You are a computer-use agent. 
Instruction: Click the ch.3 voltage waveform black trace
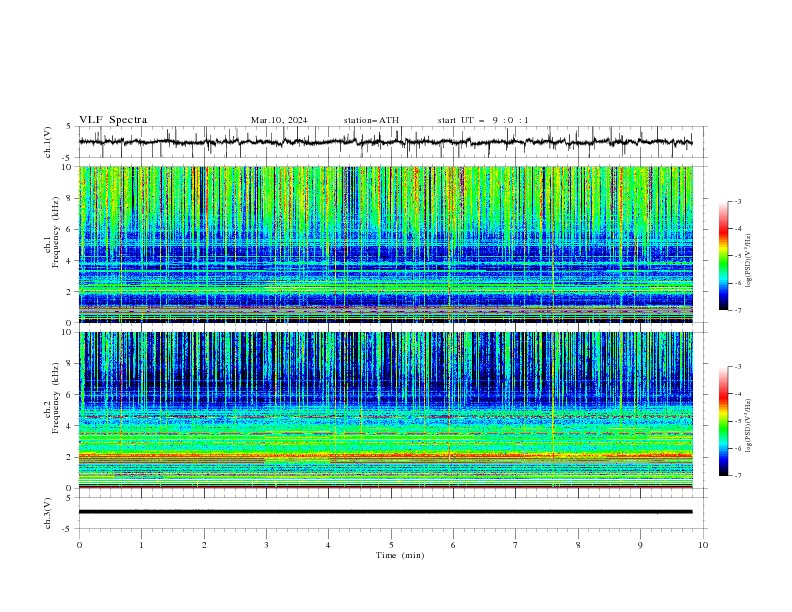(385, 512)
